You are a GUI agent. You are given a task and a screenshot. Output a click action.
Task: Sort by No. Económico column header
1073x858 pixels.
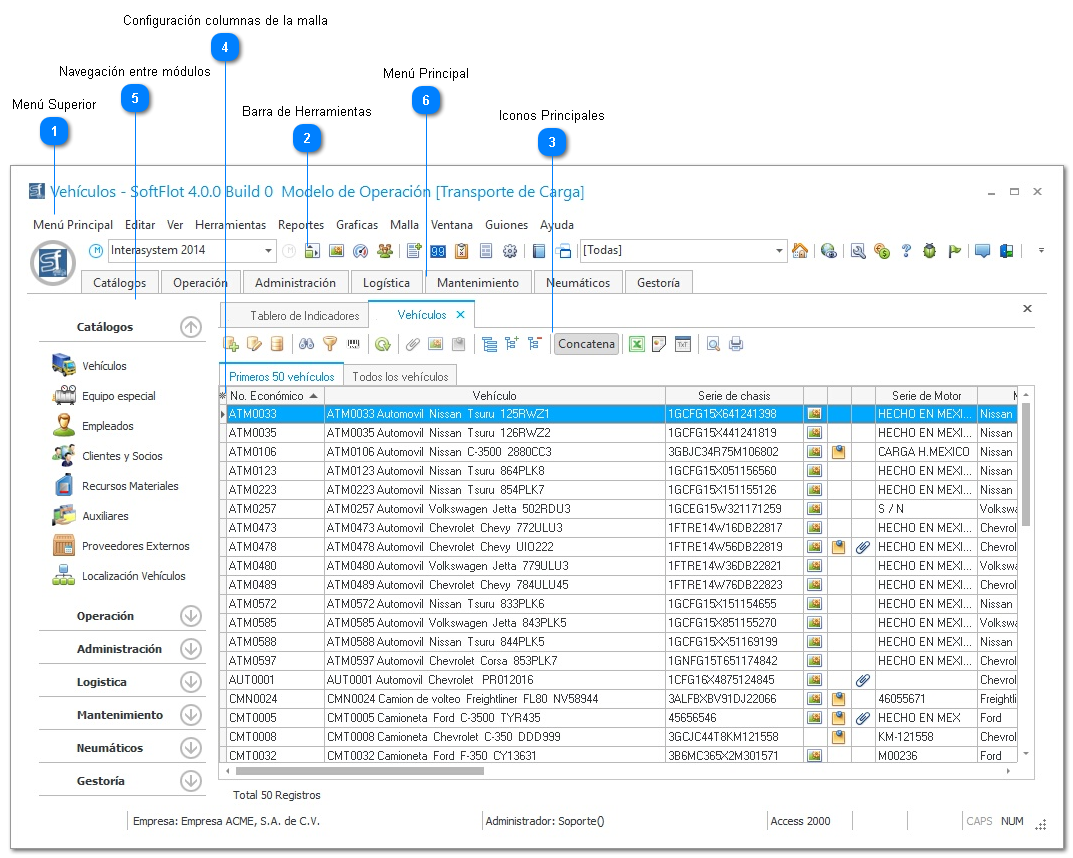click(x=266, y=396)
